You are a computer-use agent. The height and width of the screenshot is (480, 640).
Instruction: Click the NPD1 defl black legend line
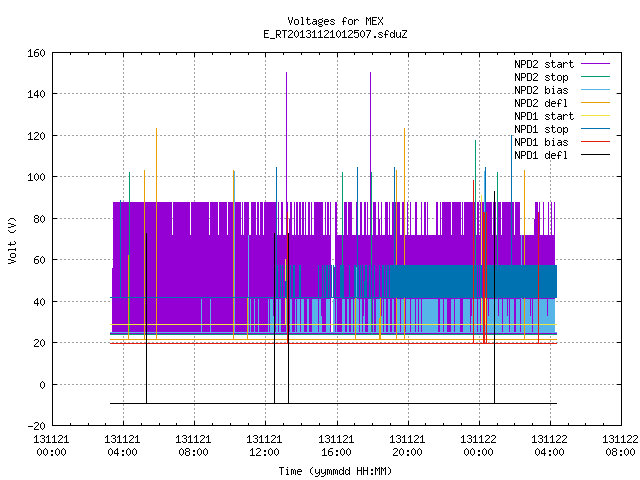[595, 155]
